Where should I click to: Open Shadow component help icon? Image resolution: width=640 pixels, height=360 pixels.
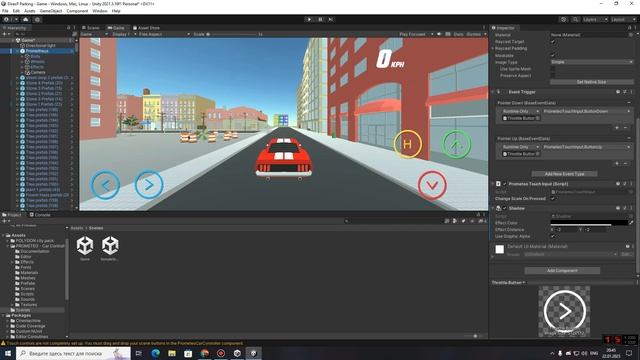coord(618,208)
